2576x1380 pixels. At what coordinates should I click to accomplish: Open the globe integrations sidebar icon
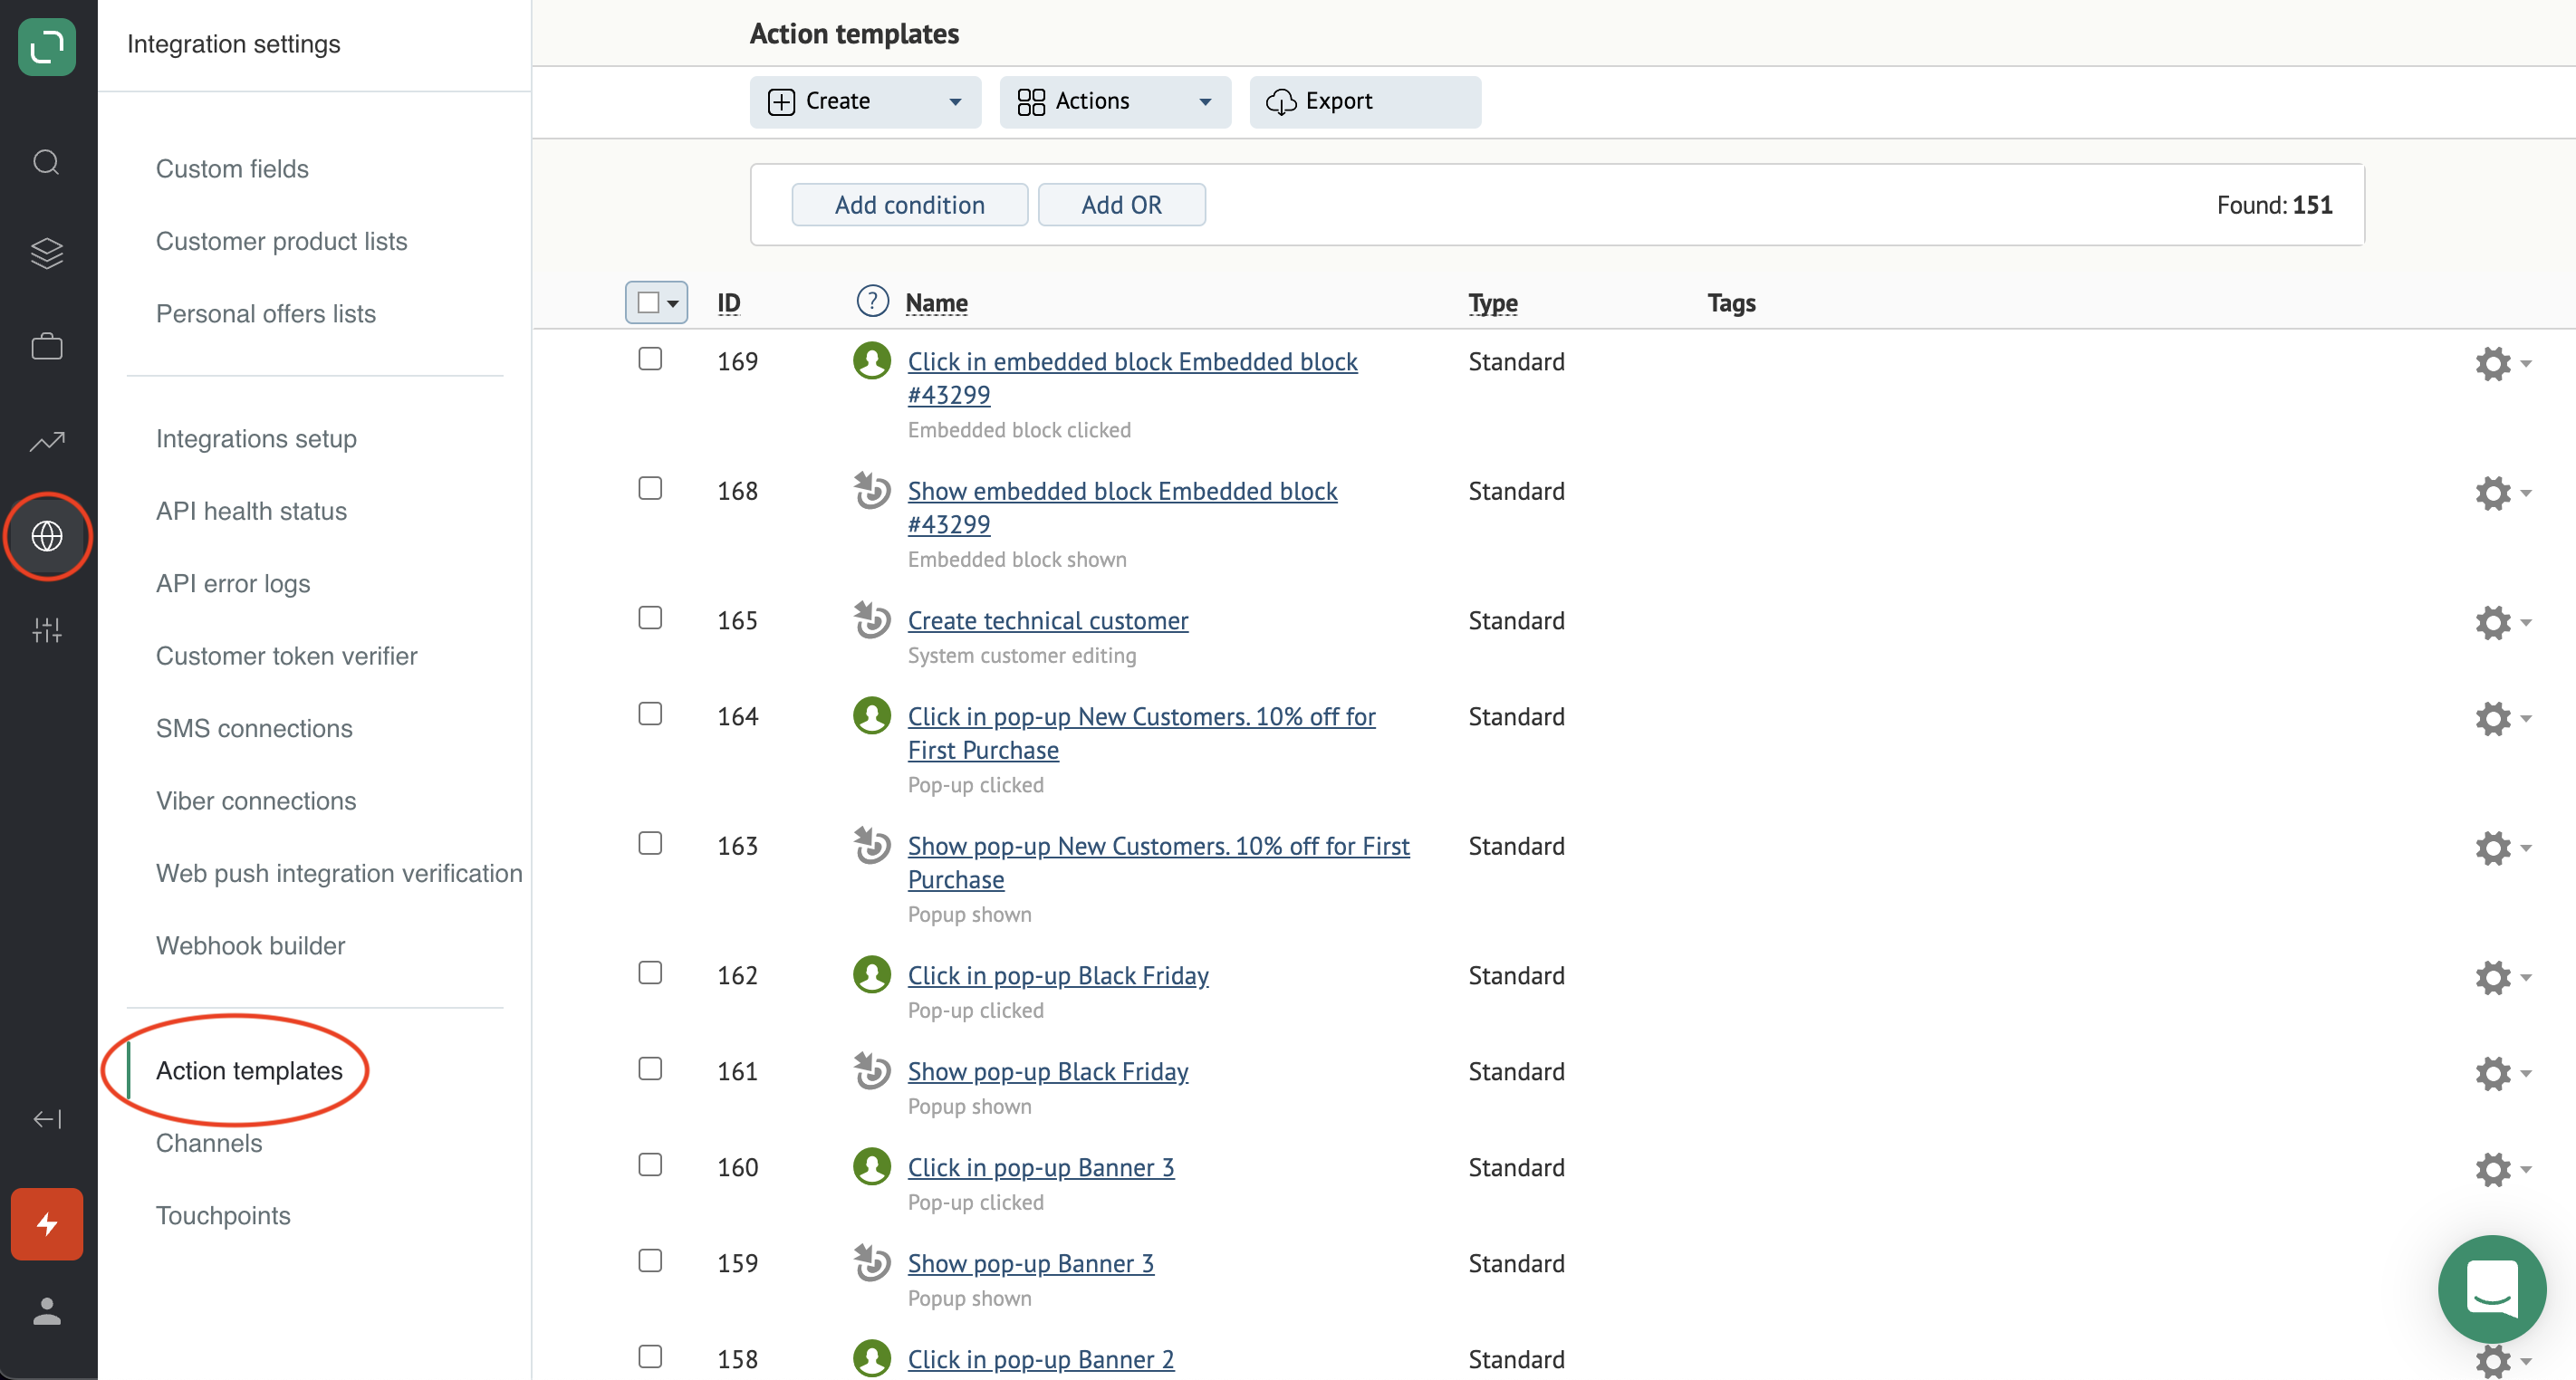pos(47,536)
